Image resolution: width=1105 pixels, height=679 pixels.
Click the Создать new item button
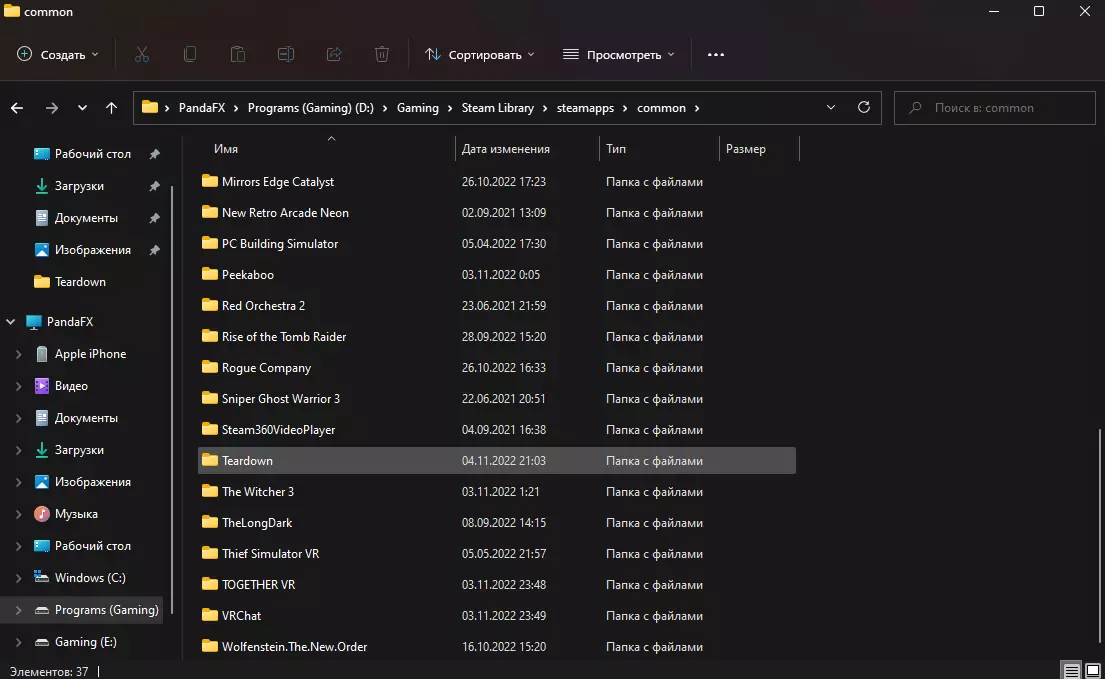(x=58, y=54)
